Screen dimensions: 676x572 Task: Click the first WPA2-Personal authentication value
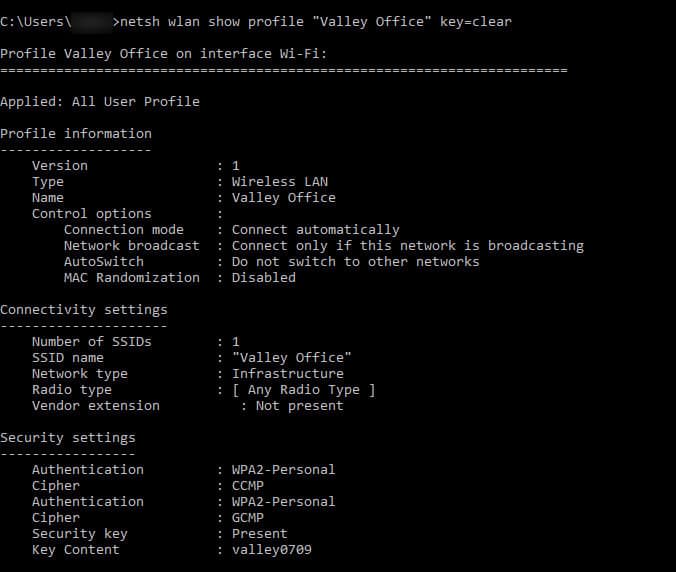pos(283,469)
